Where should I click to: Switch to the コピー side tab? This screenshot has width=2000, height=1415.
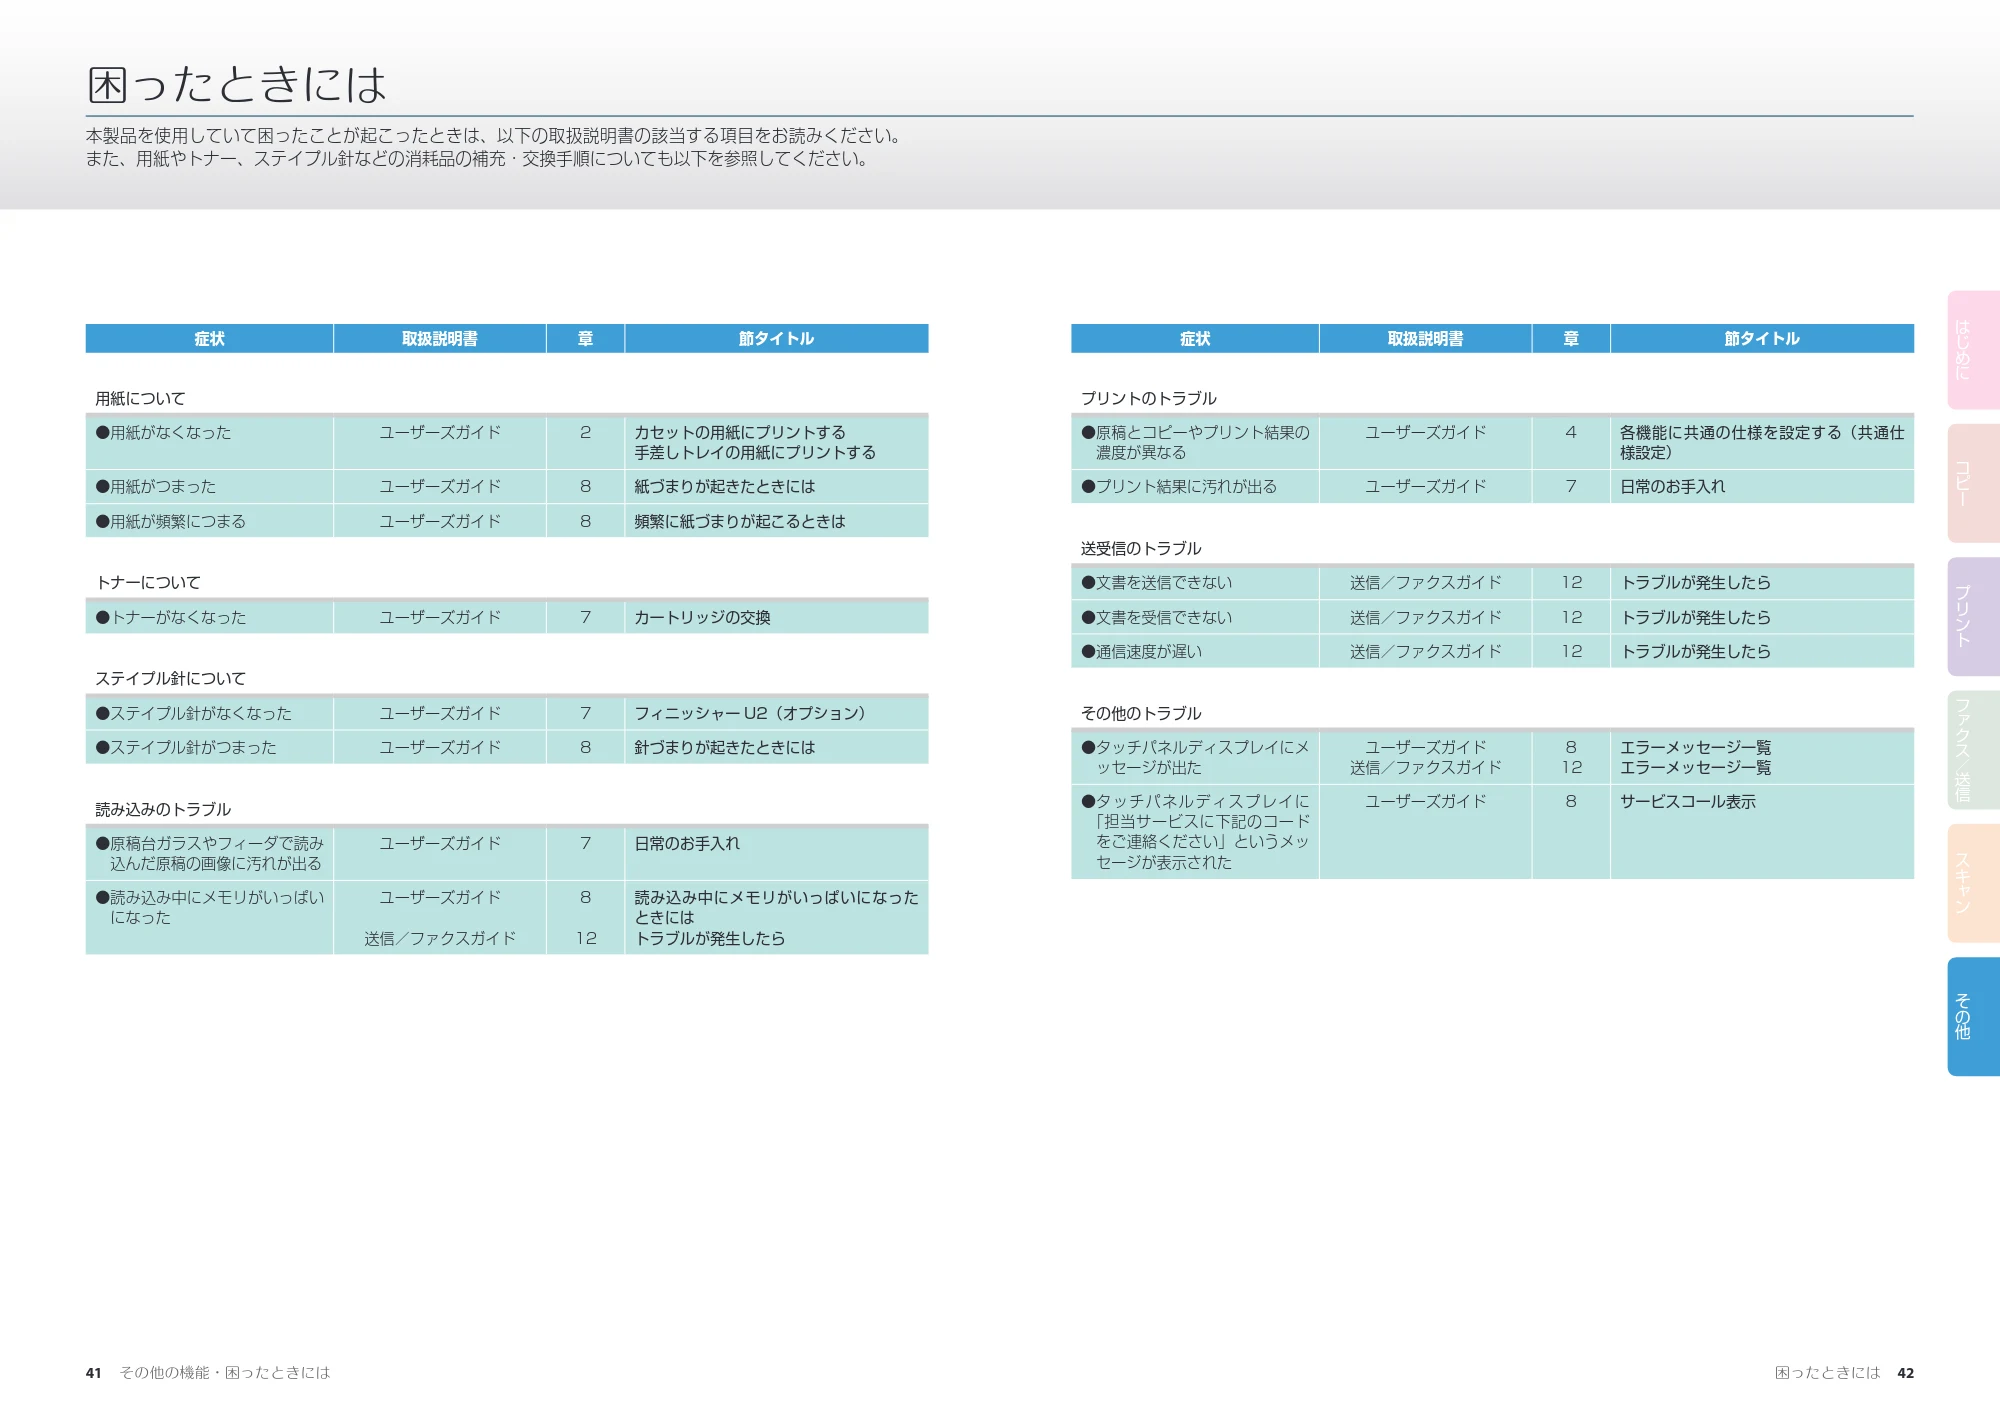click(1973, 483)
